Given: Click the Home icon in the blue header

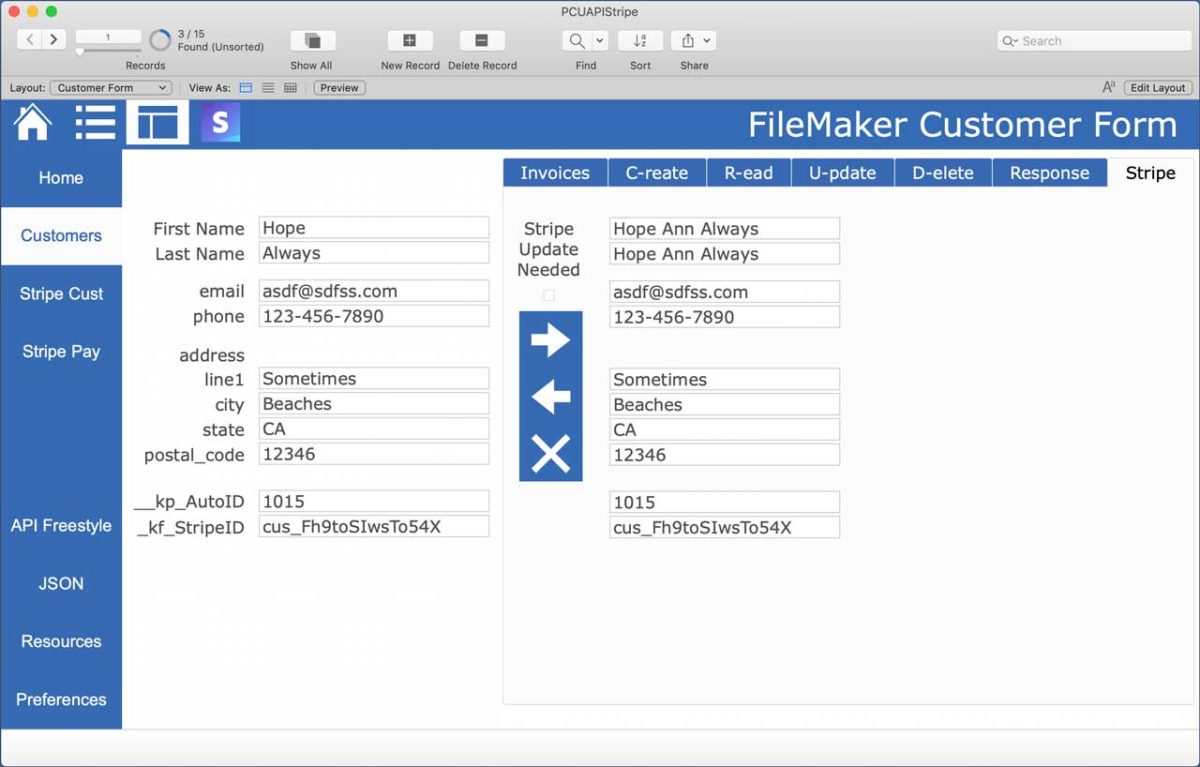Looking at the screenshot, I should click(31, 122).
